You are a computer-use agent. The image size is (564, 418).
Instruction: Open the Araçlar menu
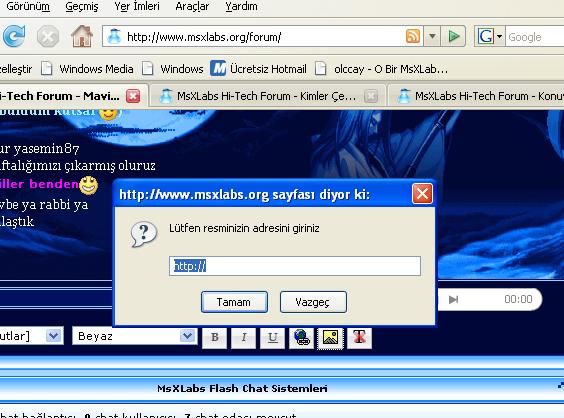click(x=192, y=6)
